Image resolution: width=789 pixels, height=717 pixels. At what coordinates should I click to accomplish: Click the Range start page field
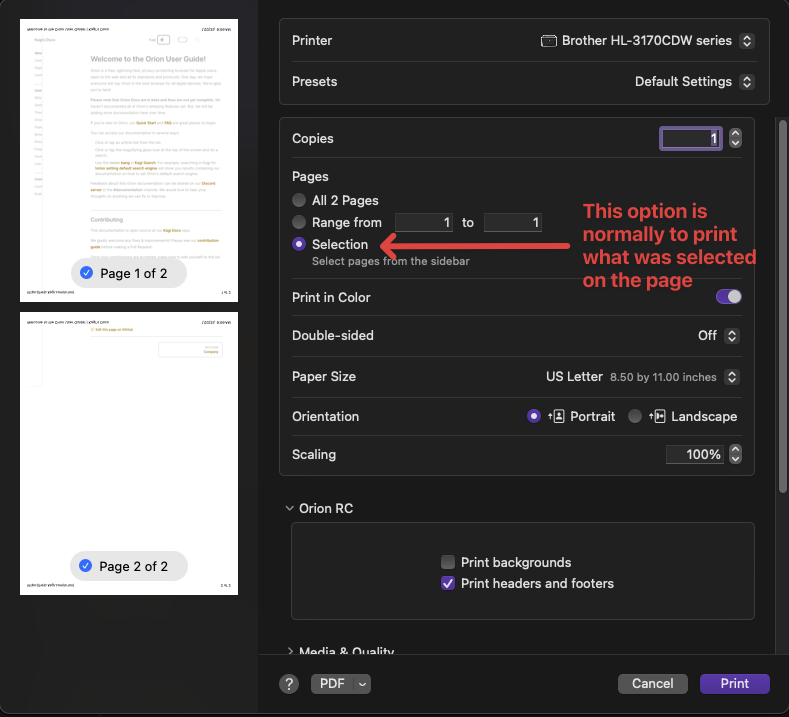click(x=423, y=222)
